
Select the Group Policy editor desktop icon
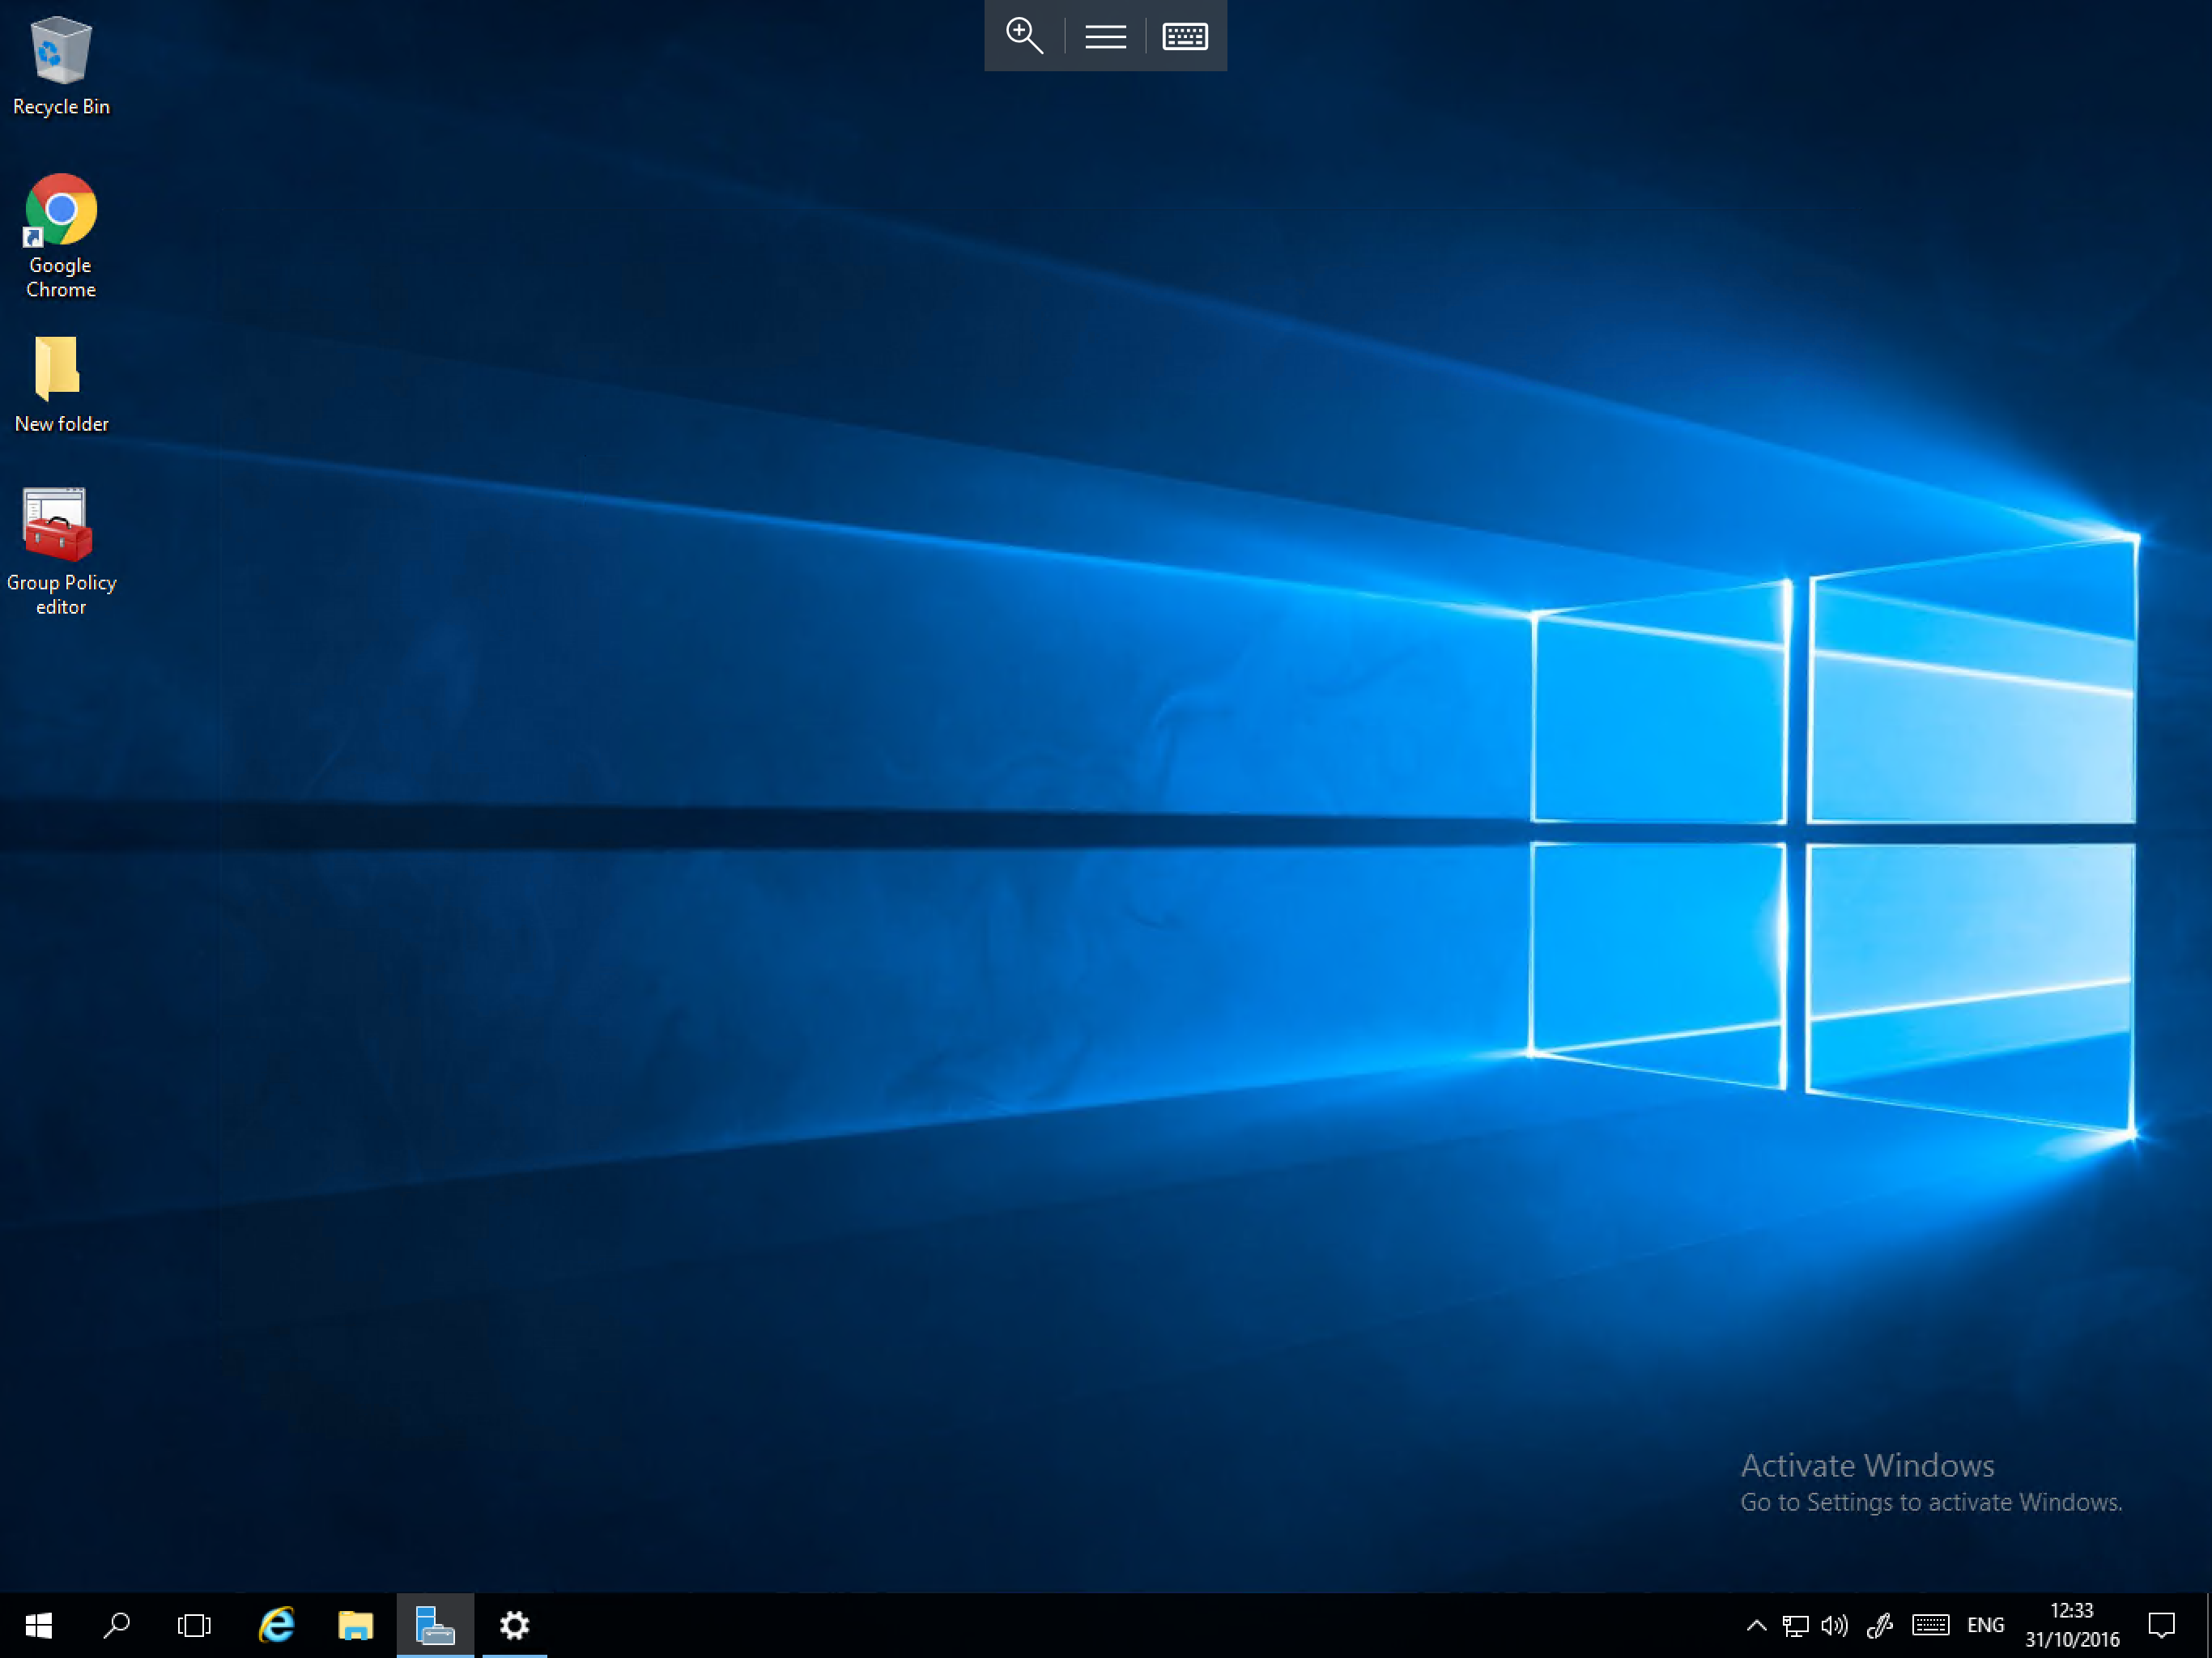coord(61,552)
